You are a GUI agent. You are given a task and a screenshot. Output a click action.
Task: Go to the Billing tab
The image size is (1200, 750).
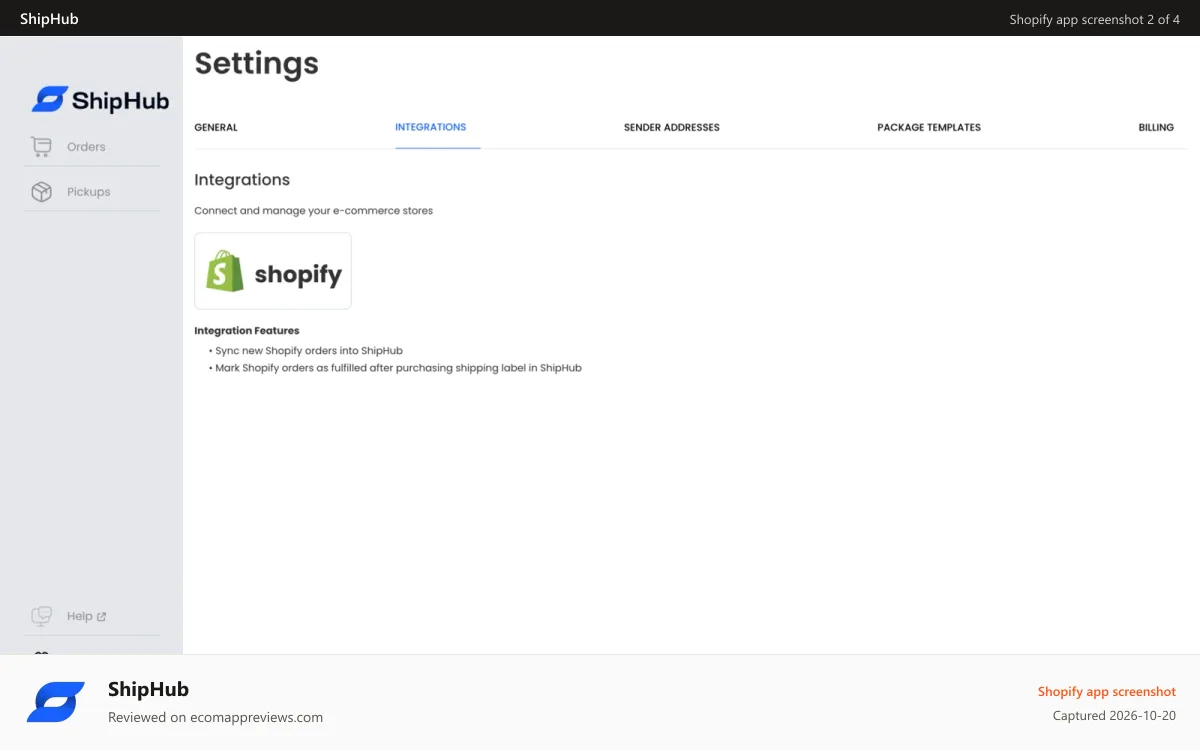1156,128
